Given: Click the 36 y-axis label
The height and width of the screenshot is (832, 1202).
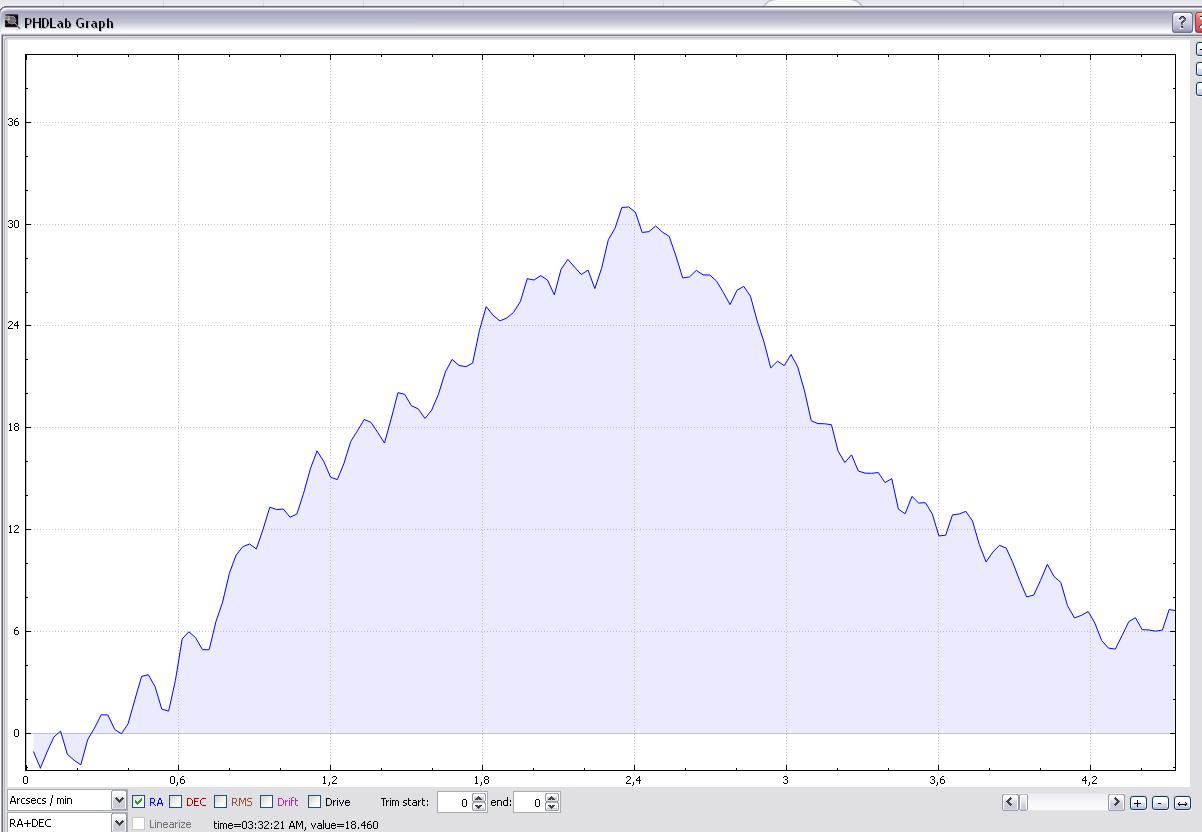Looking at the screenshot, I should [x=13, y=122].
